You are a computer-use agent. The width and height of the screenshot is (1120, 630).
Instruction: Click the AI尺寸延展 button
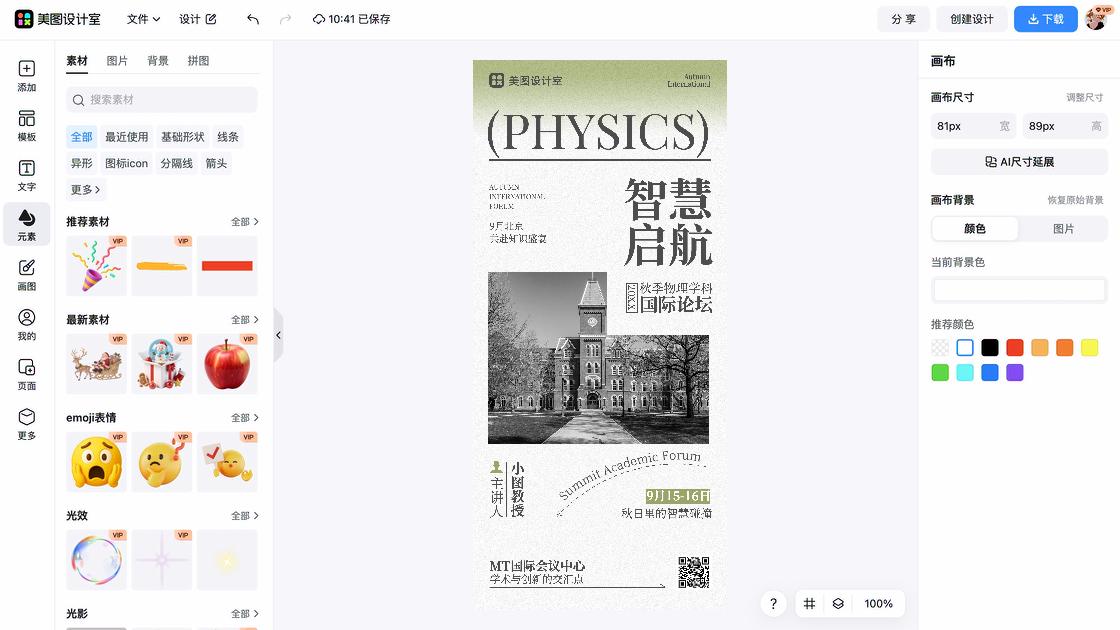pos(1018,161)
